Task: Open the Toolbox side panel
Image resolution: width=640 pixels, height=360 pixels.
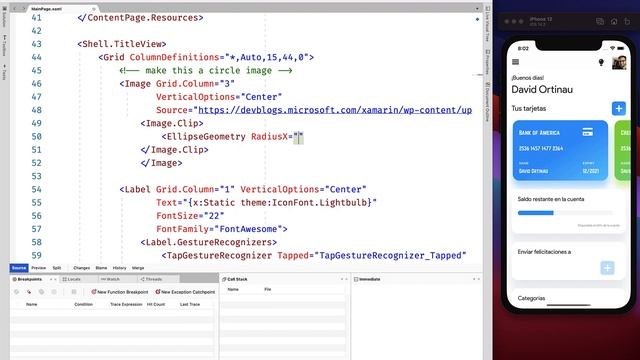Action: [4, 46]
